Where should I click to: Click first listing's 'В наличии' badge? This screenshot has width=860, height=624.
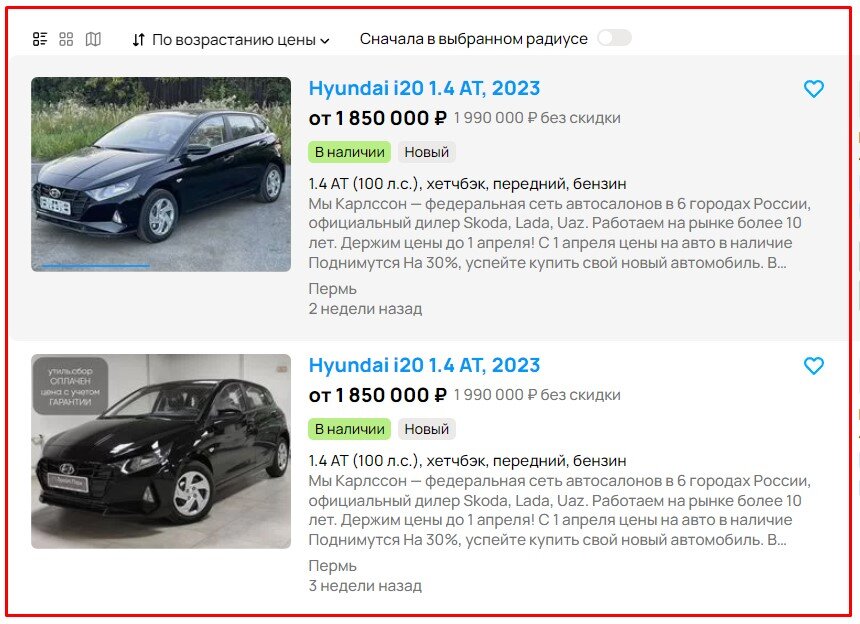click(x=349, y=152)
